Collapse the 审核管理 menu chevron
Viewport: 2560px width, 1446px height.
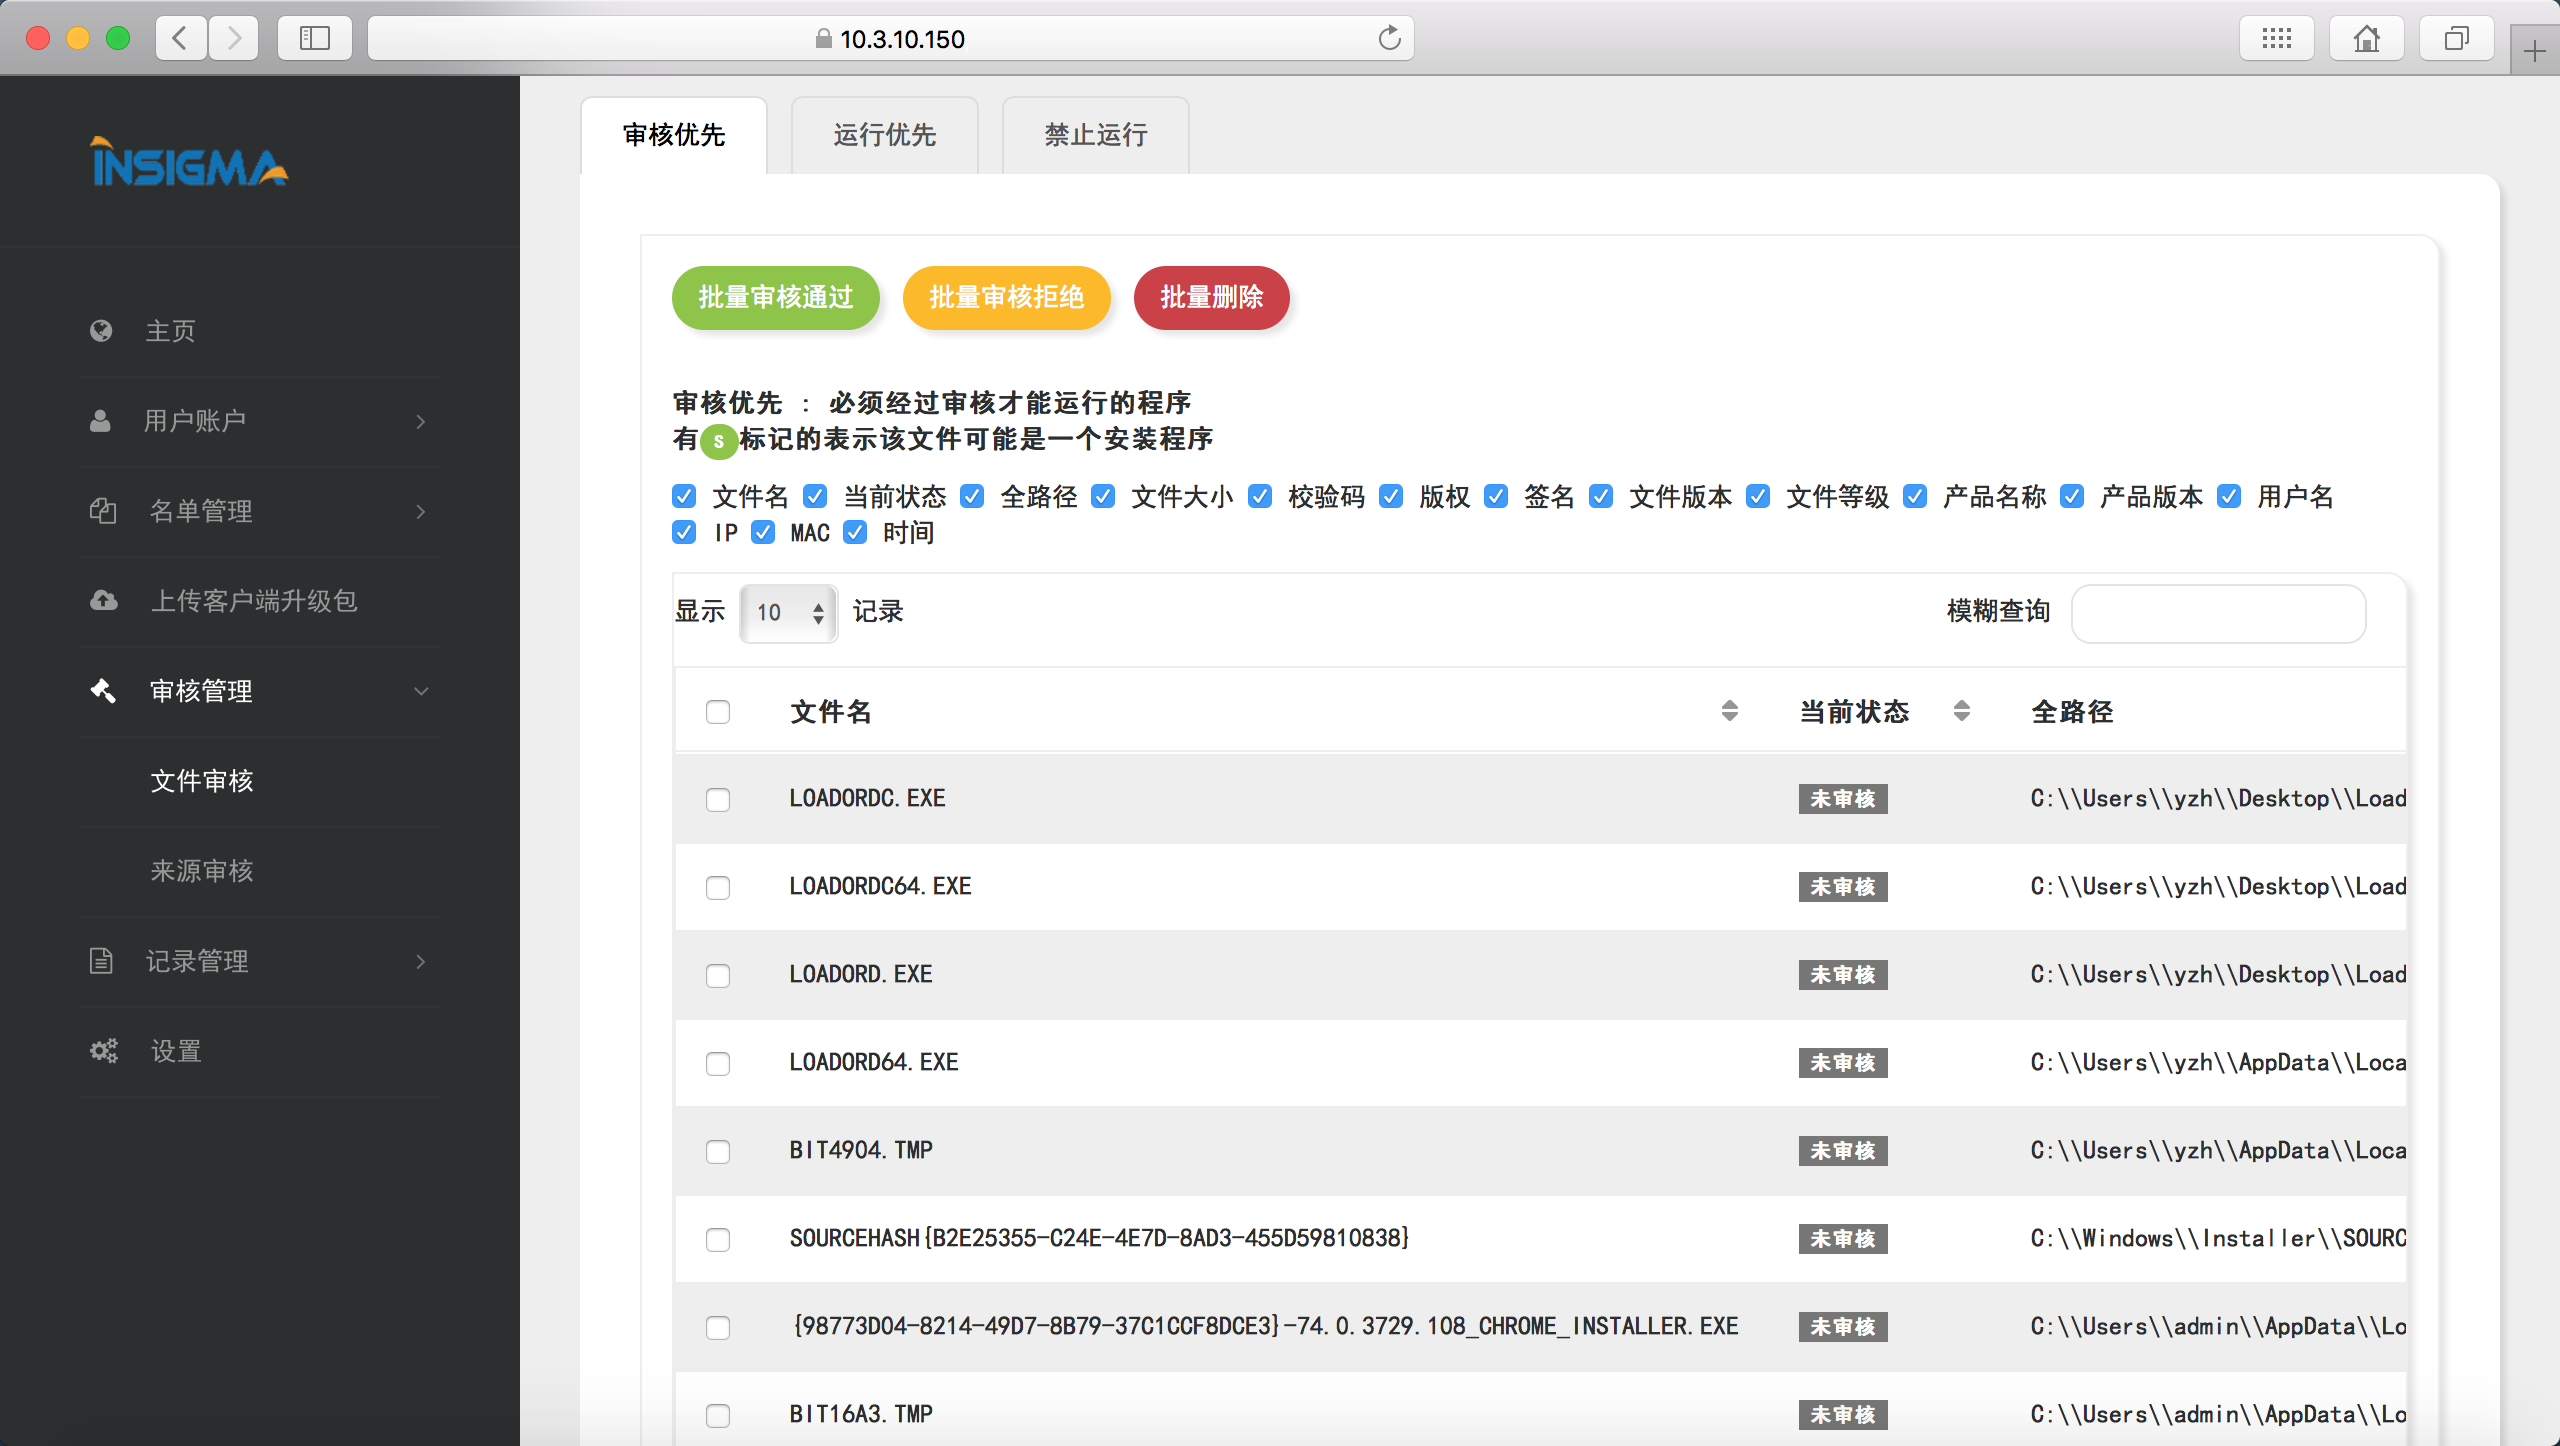[421, 691]
